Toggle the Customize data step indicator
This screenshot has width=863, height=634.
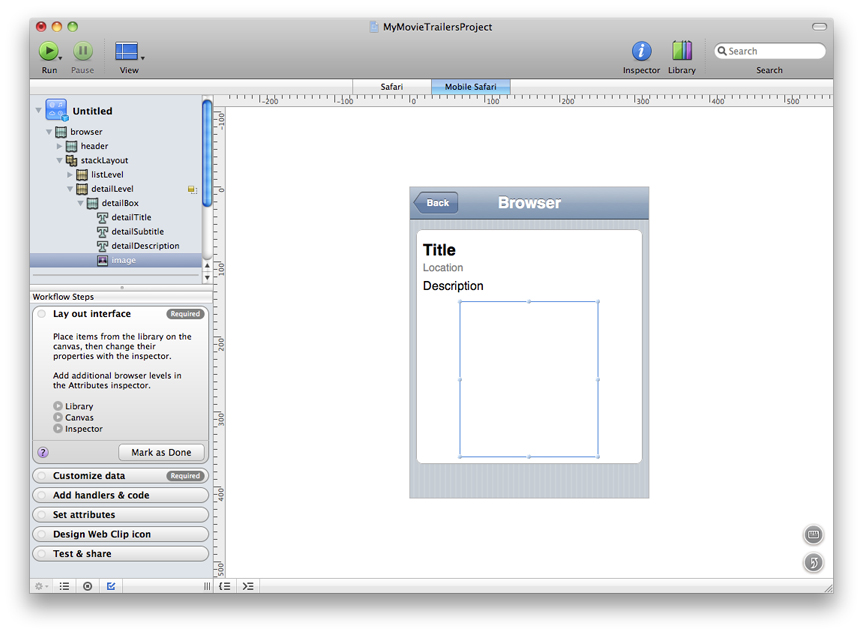[x=42, y=476]
